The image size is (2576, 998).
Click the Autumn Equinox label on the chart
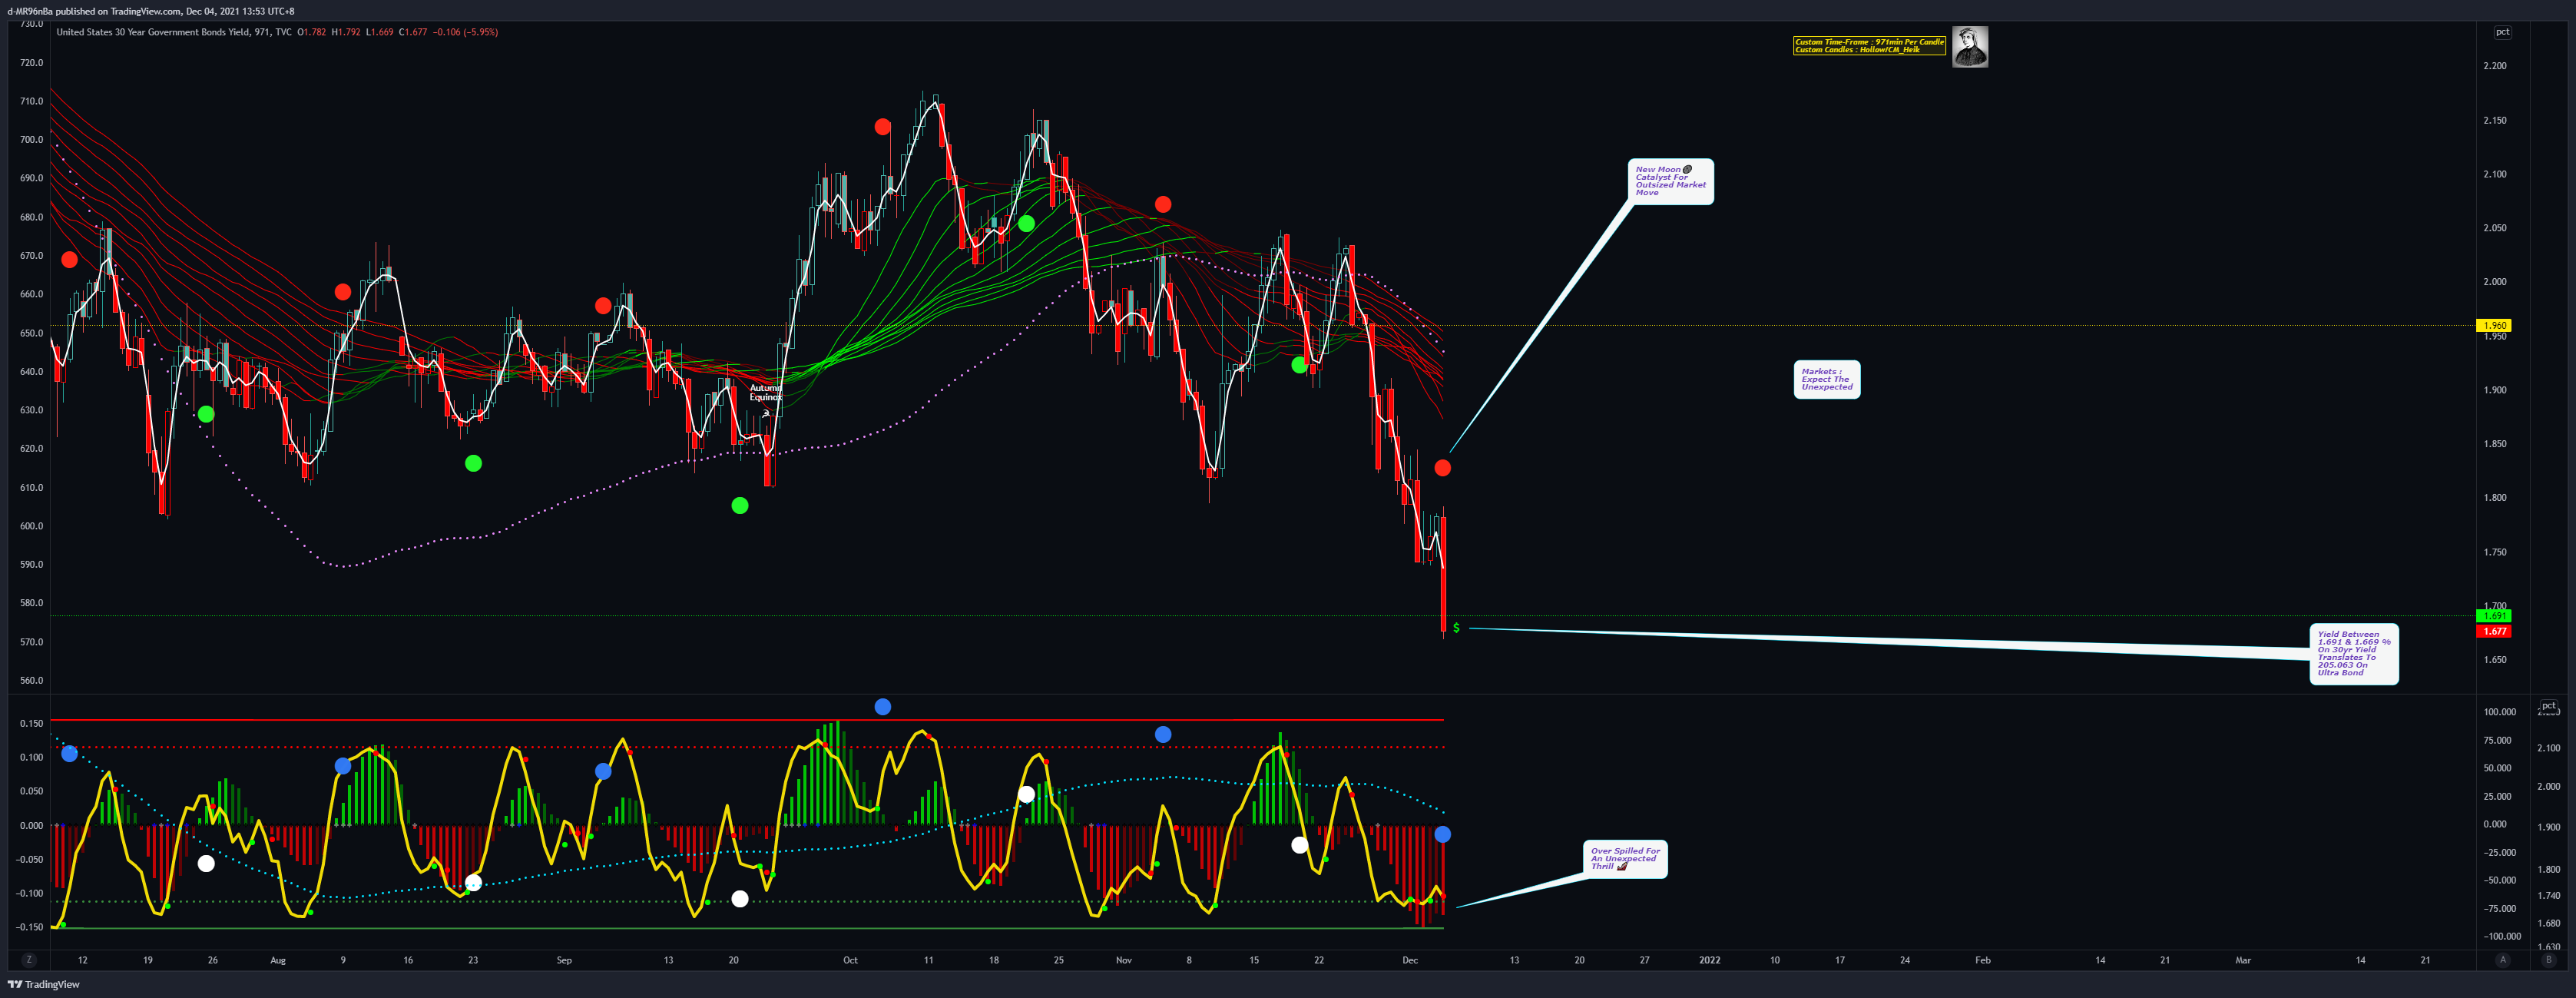pos(766,392)
